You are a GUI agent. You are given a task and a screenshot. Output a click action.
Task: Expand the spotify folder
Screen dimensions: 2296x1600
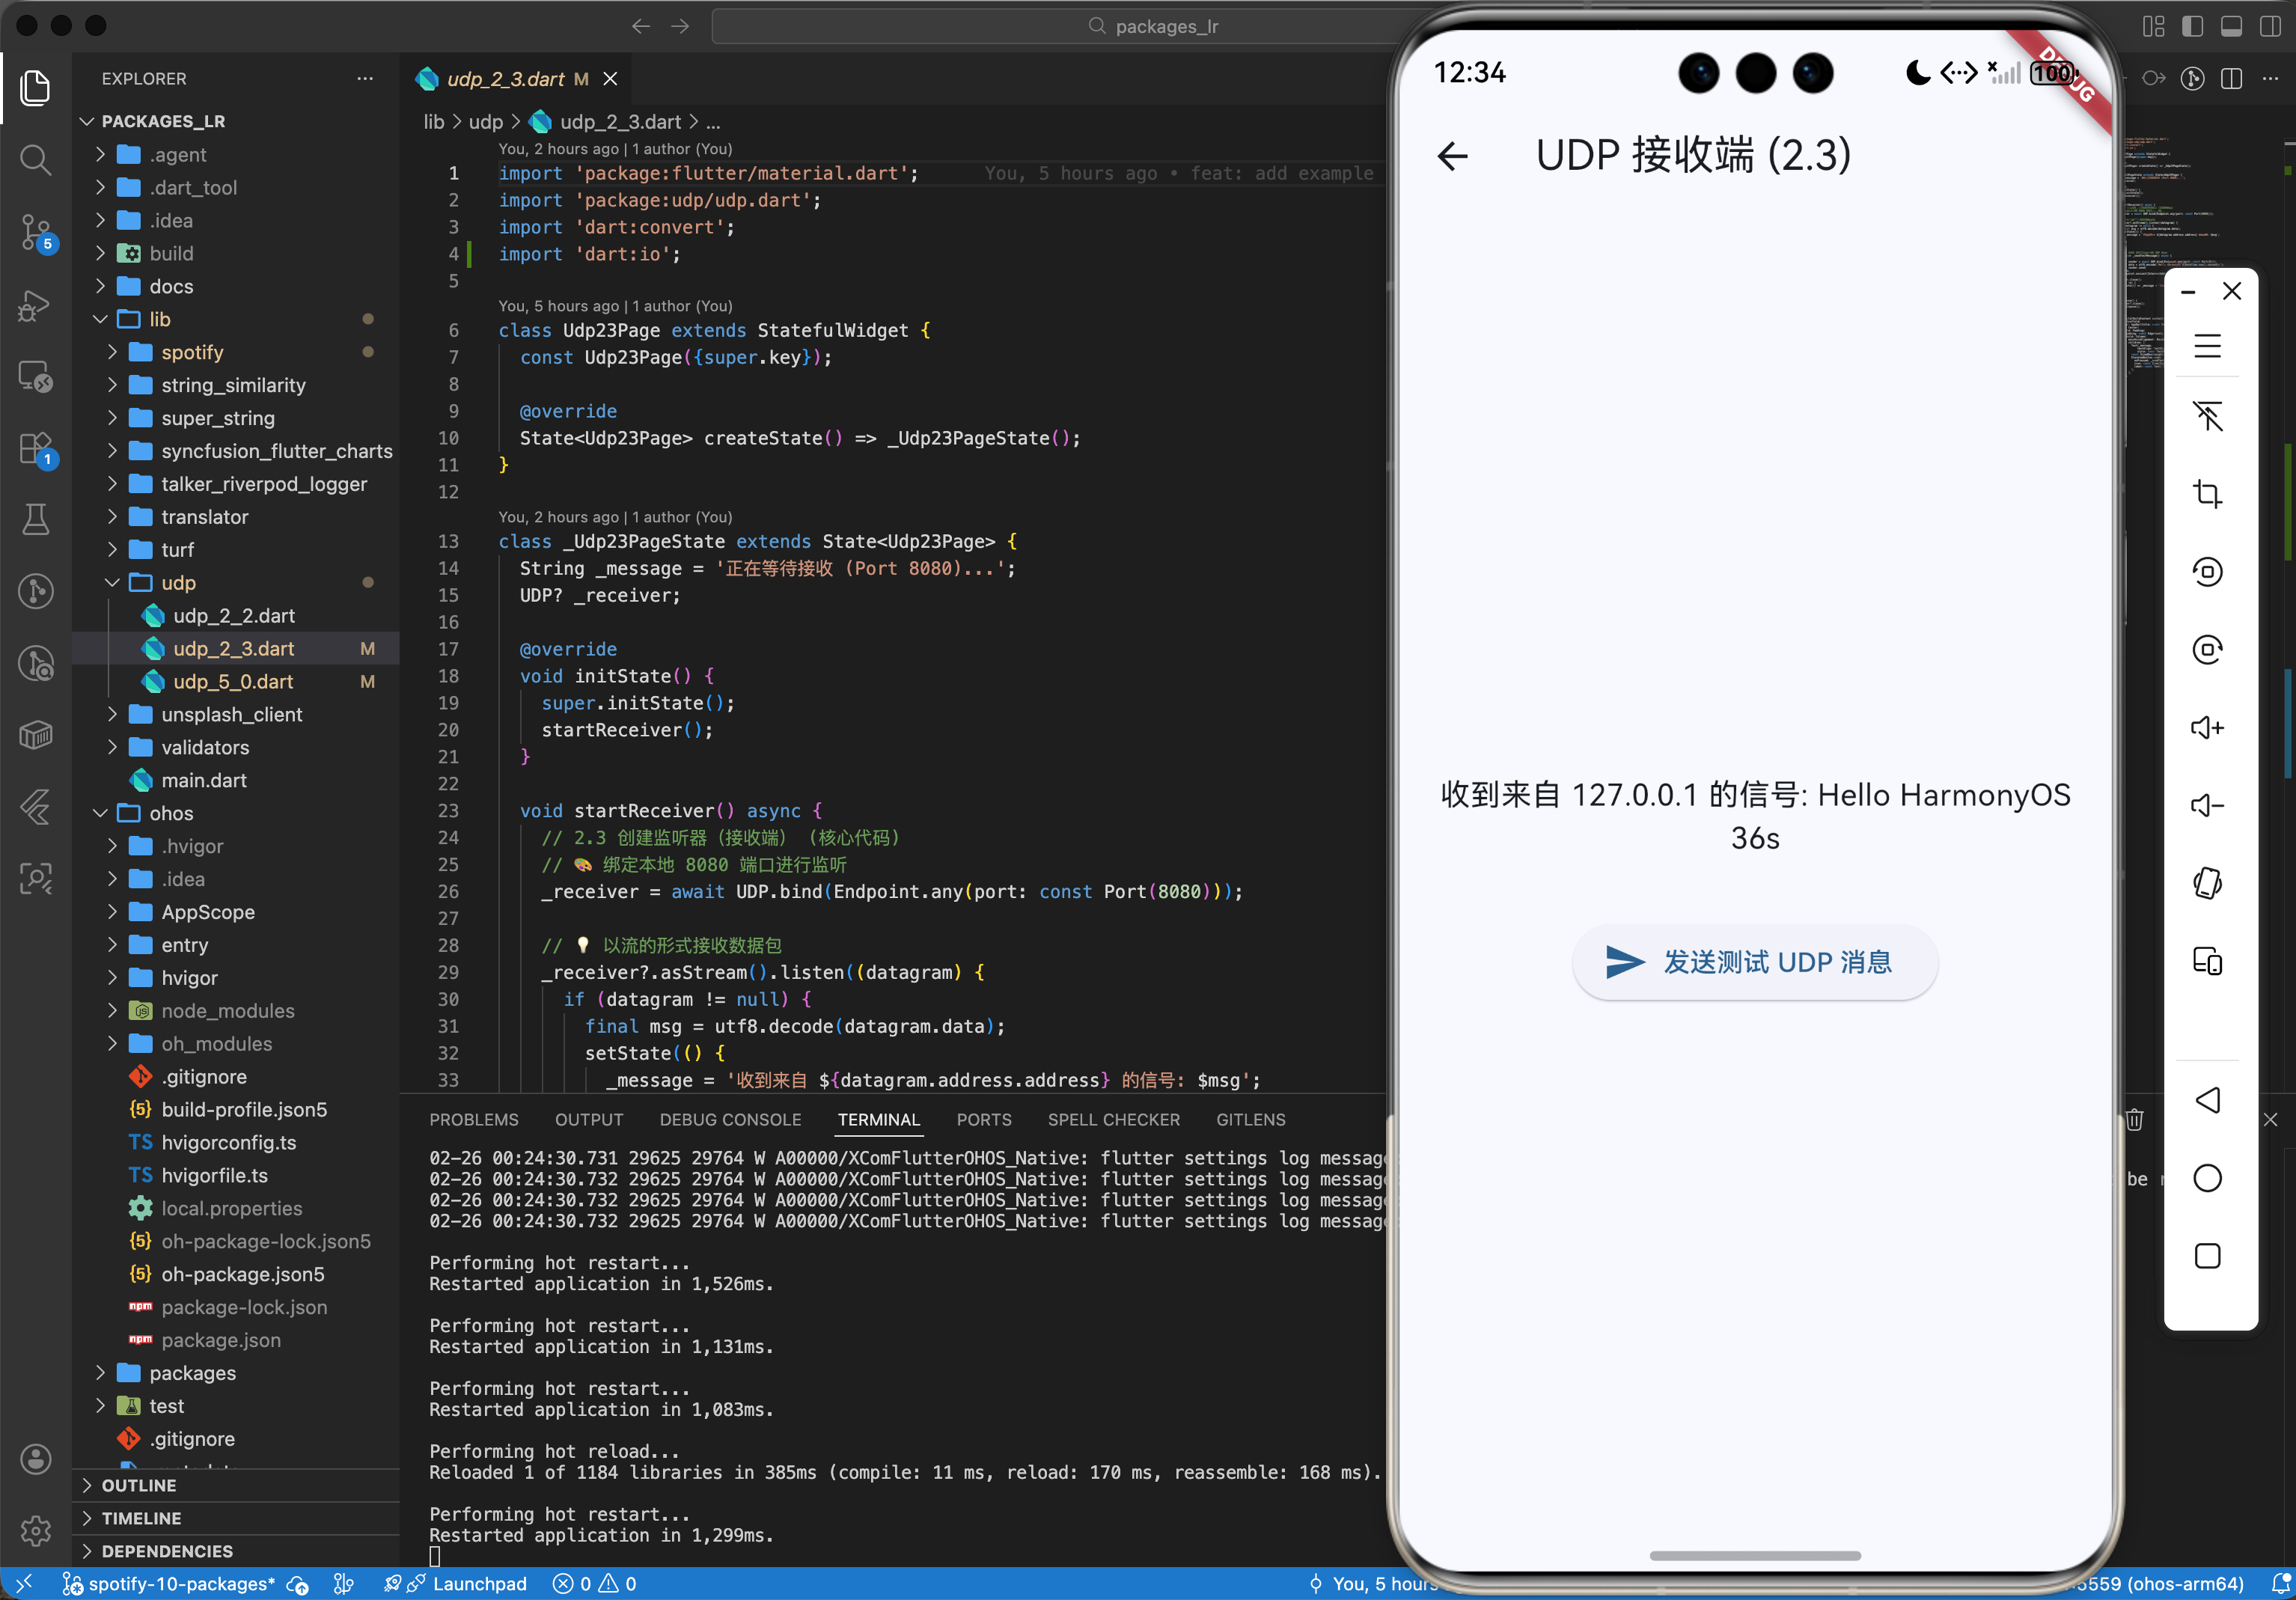192,352
